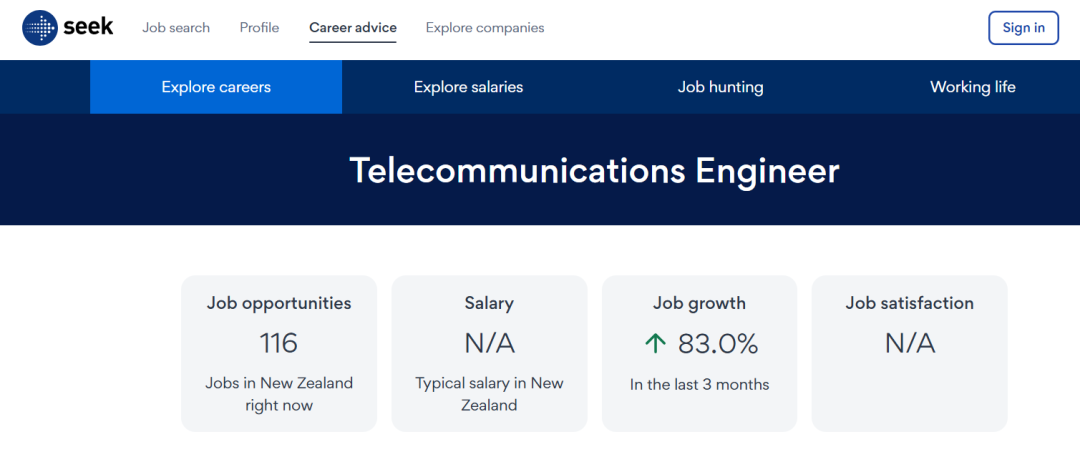Click the seek wordmark text

point(88,28)
